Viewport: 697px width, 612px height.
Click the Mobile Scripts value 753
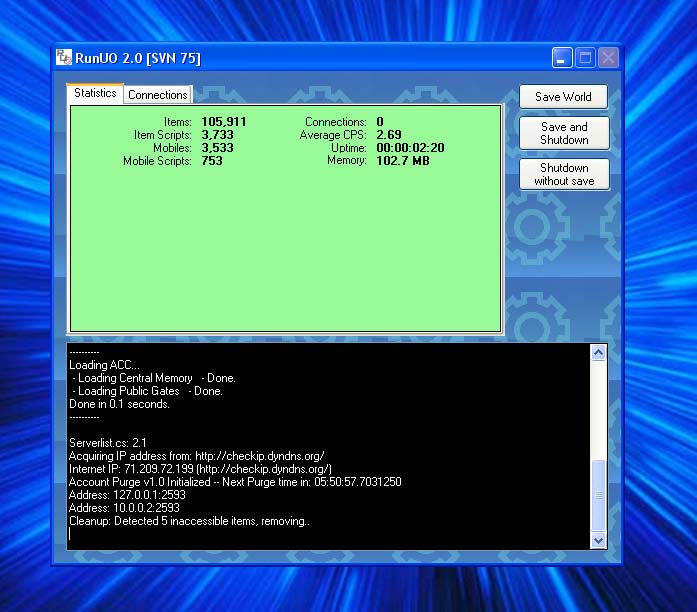pyautogui.click(x=212, y=160)
